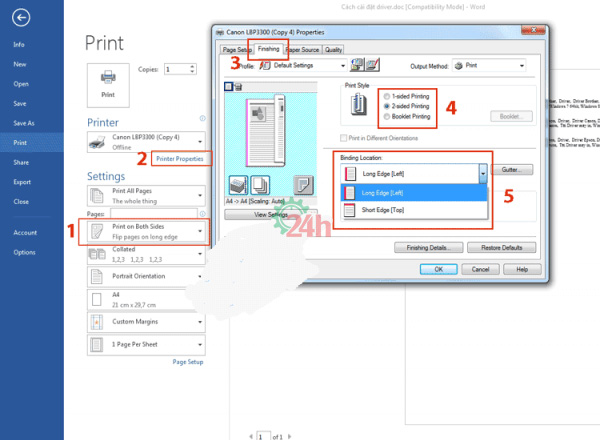Screen dimensions: 600x440
Task: Open the A4 paper size dropdown
Action: click(146, 300)
